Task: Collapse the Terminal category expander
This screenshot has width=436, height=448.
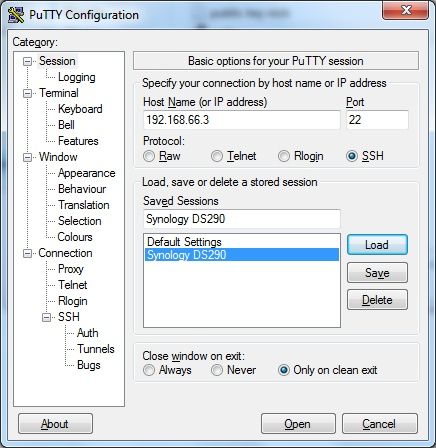Action: click(27, 93)
